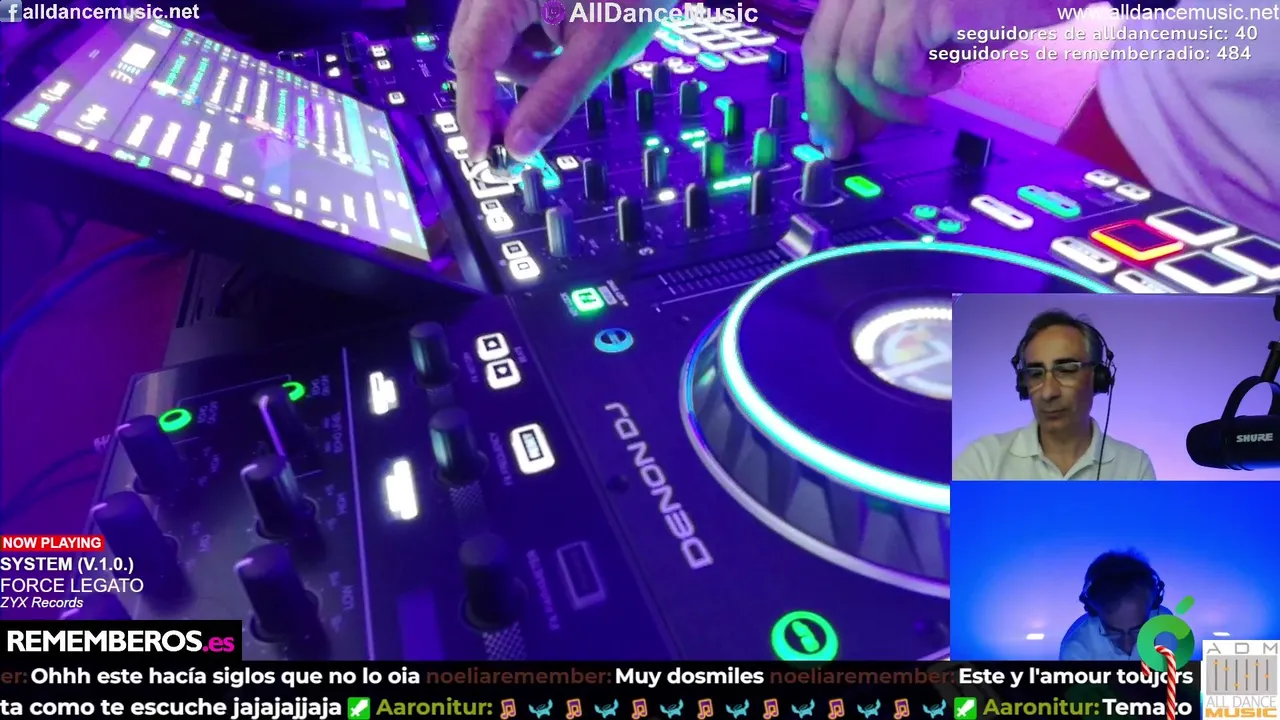Screen dimensions: 1280x720
Task: Click the Facebook icon beside alldancemusic.net
Action: [x=12, y=12]
